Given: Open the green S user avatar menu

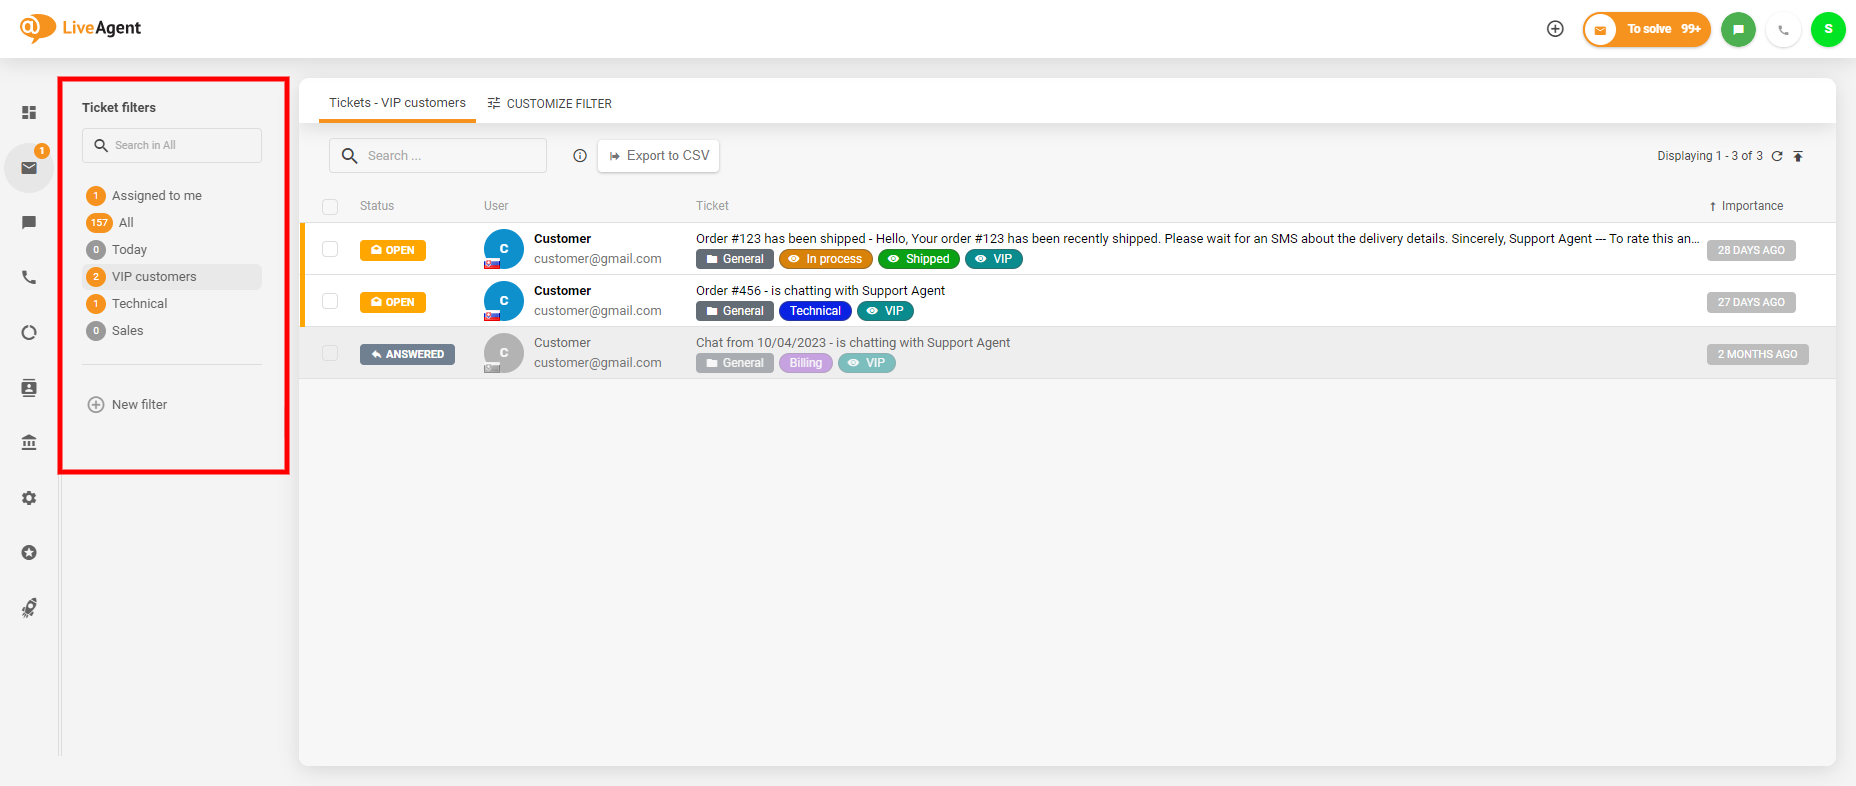Looking at the screenshot, I should coord(1828,29).
